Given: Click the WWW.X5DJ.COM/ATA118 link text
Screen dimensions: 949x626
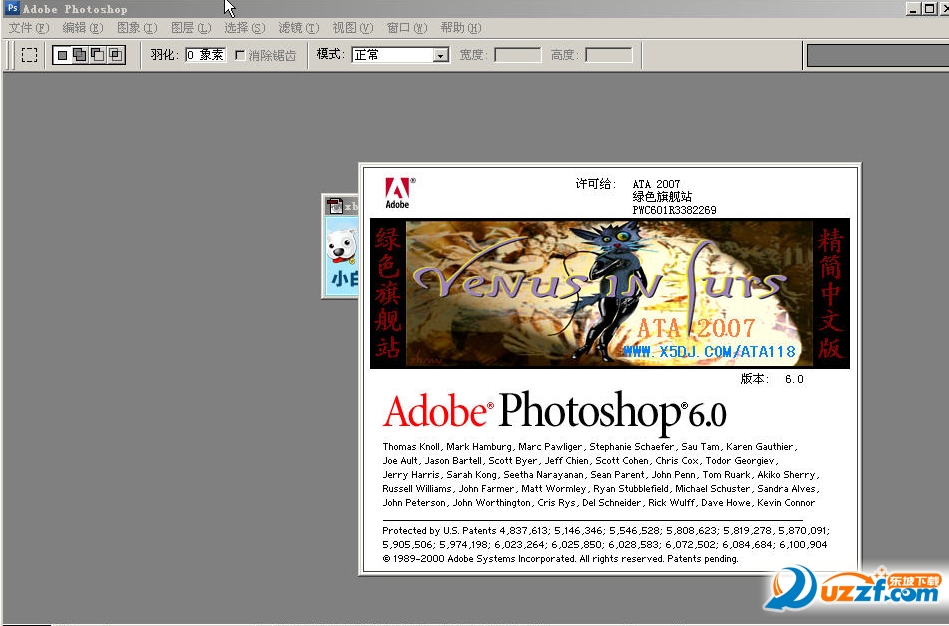Looking at the screenshot, I should point(709,352).
